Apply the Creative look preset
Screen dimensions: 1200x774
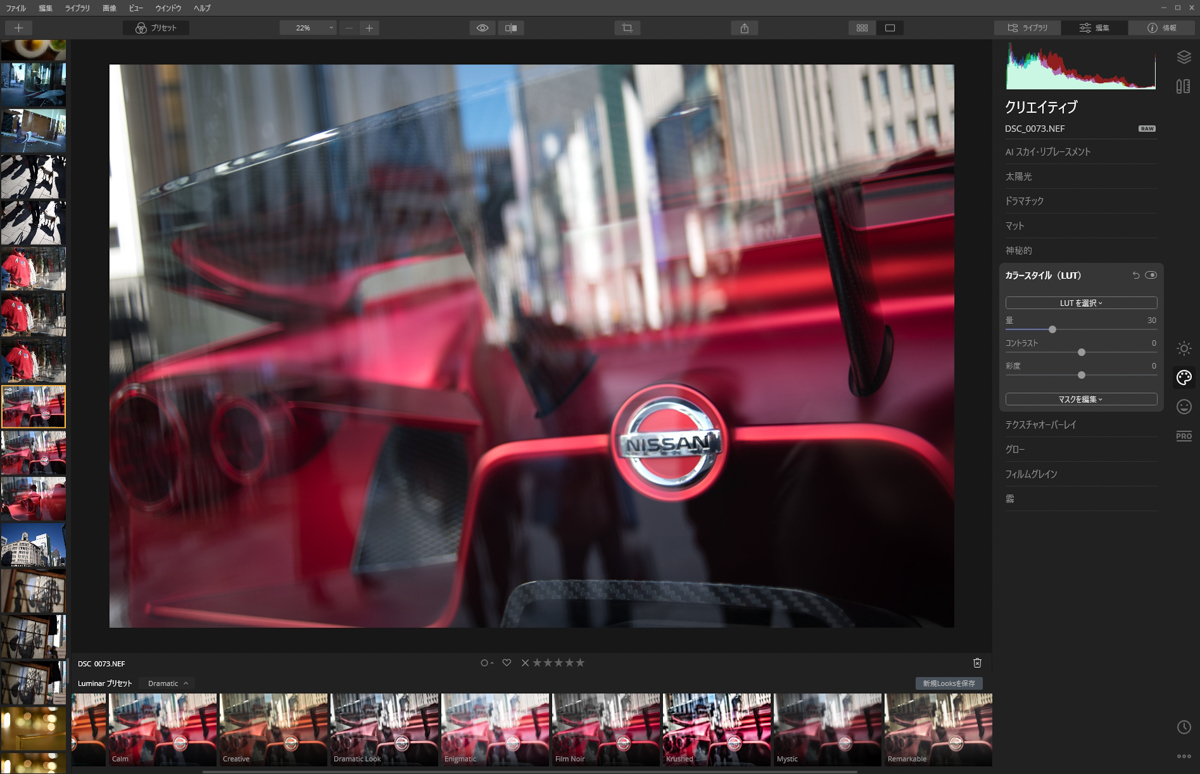coord(273,730)
